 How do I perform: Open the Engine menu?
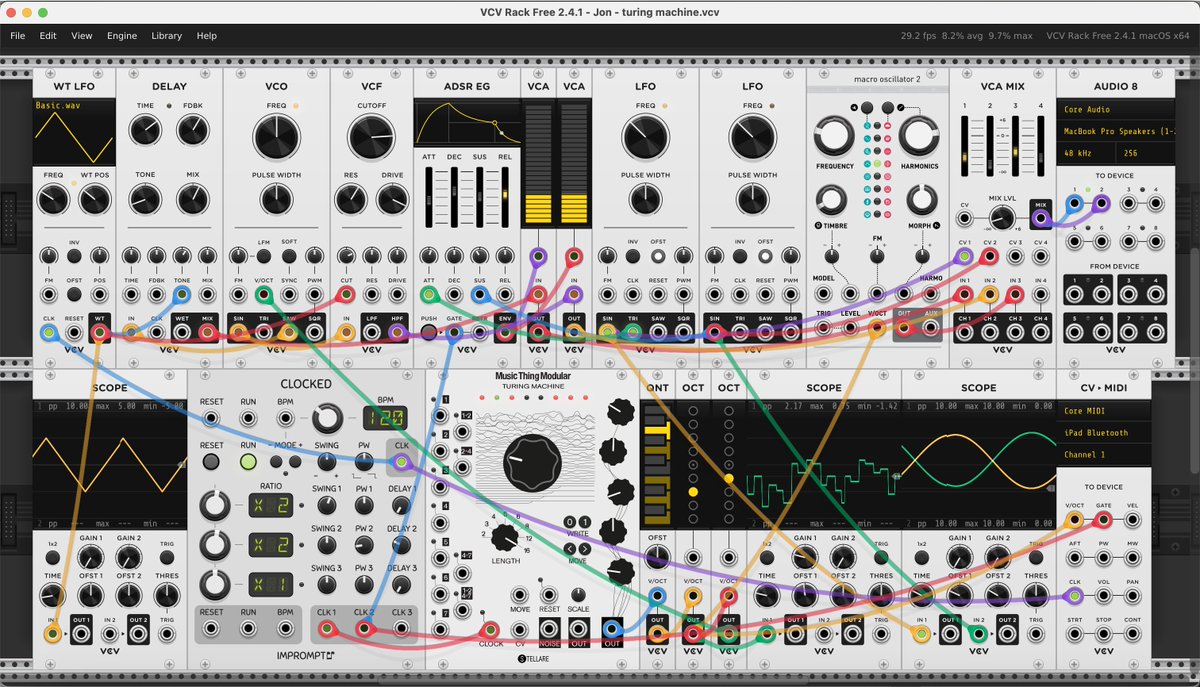point(122,36)
